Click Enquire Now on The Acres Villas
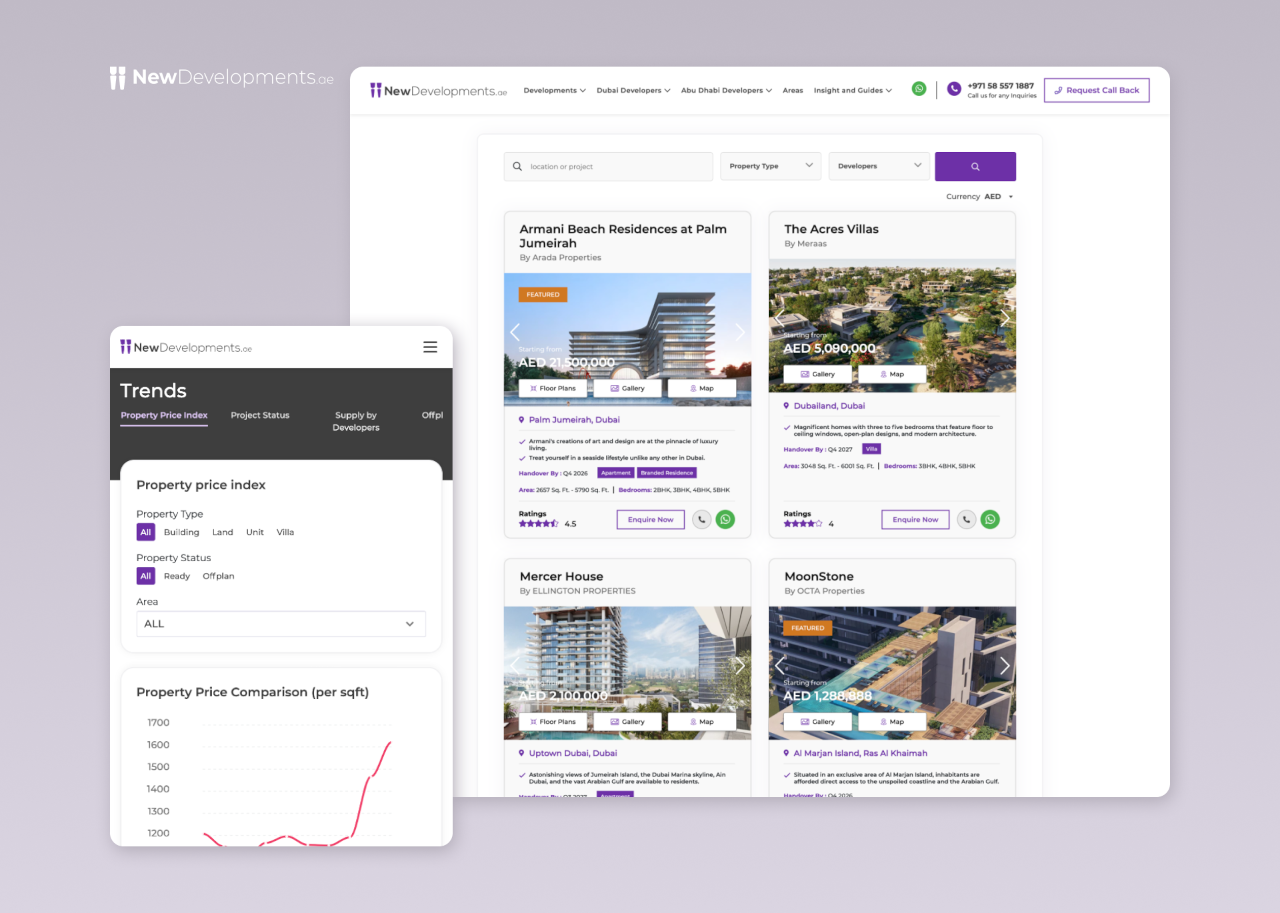1280x913 pixels. pyautogui.click(x=915, y=519)
